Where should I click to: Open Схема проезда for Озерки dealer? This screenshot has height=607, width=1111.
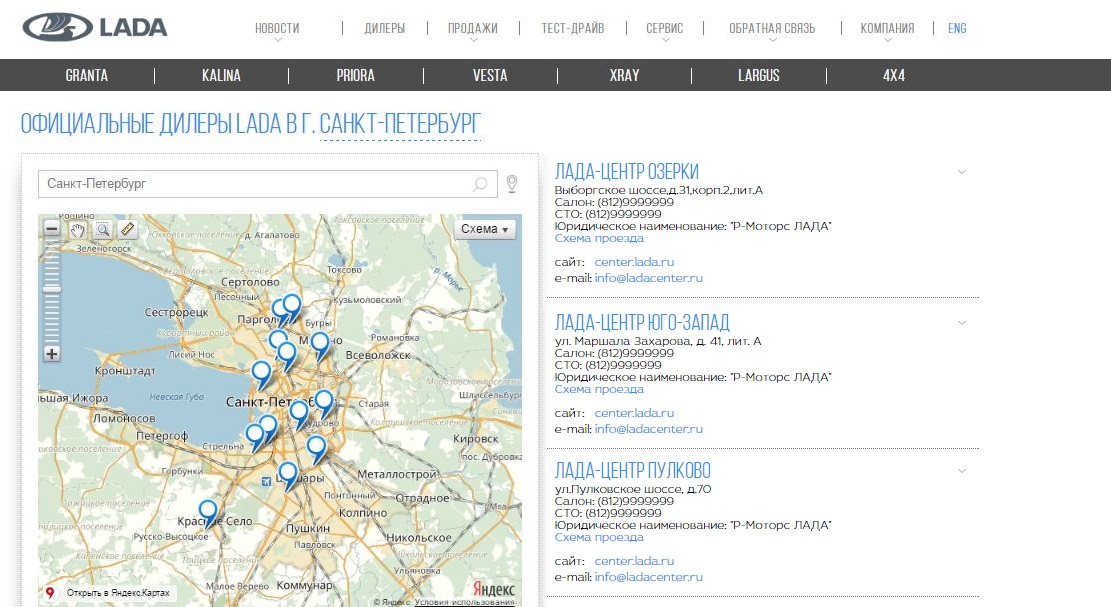pos(599,239)
